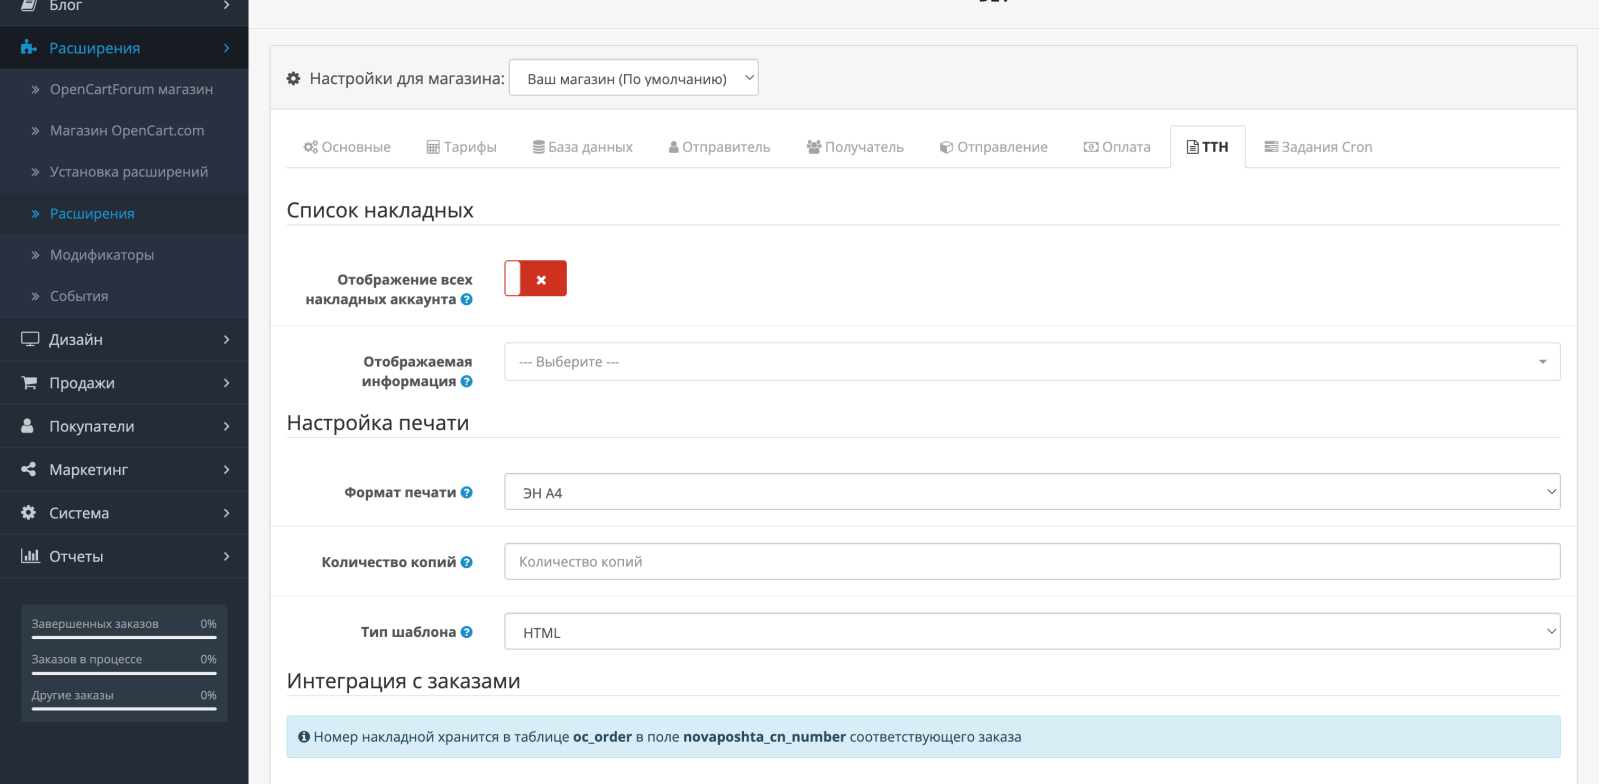Click the document icon on ТТН tab

coord(1192,147)
